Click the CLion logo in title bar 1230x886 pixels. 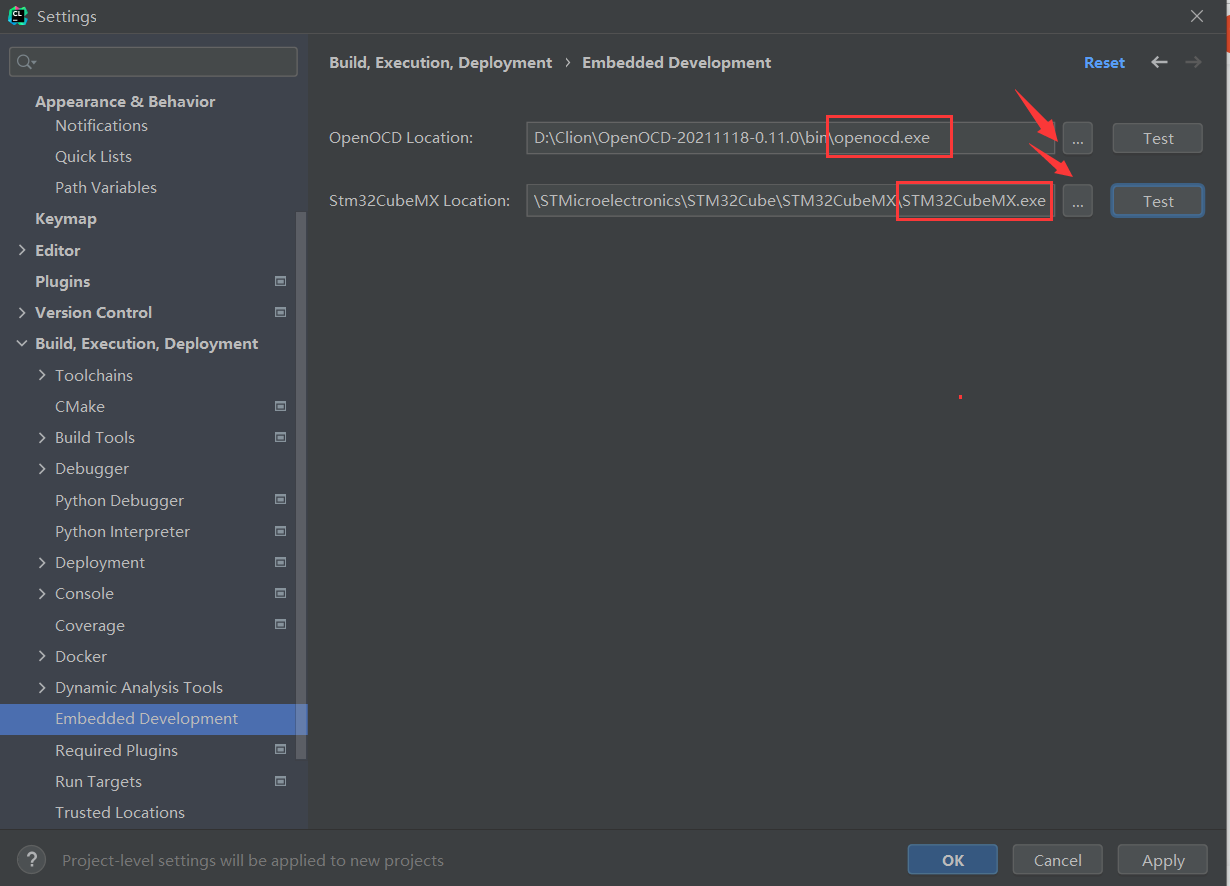point(17,16)
